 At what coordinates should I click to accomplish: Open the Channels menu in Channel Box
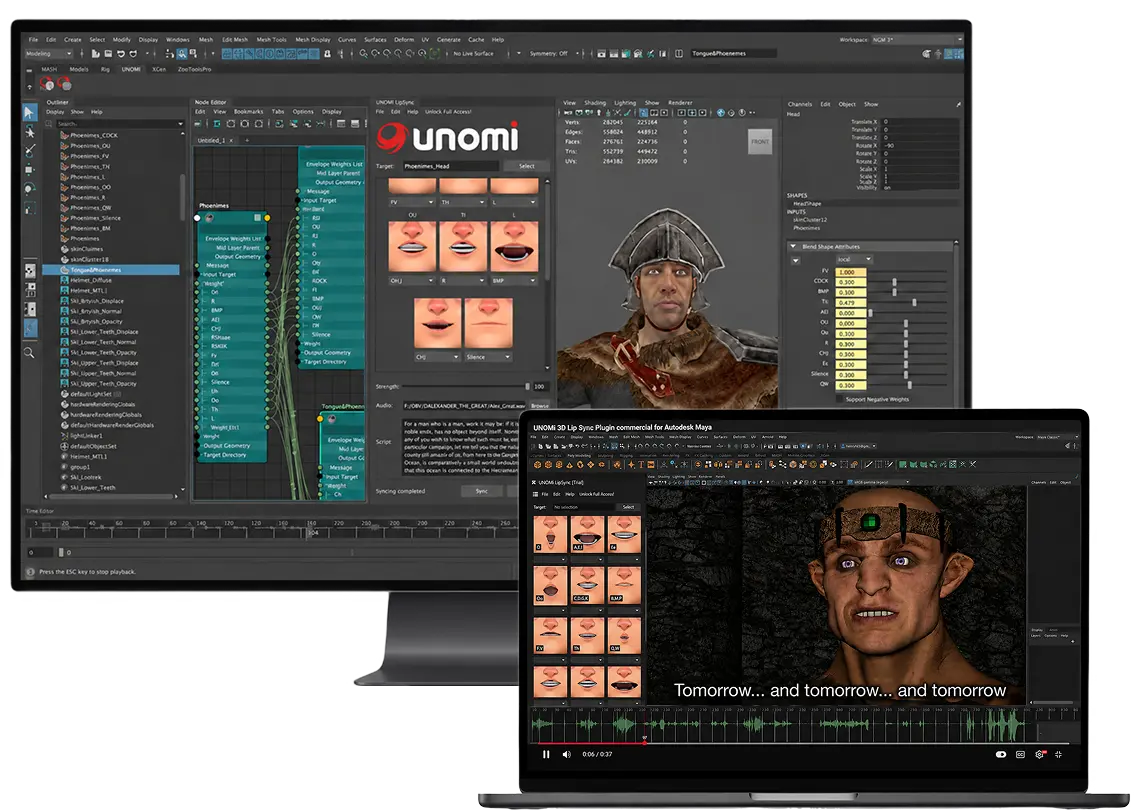click(800, 105)
